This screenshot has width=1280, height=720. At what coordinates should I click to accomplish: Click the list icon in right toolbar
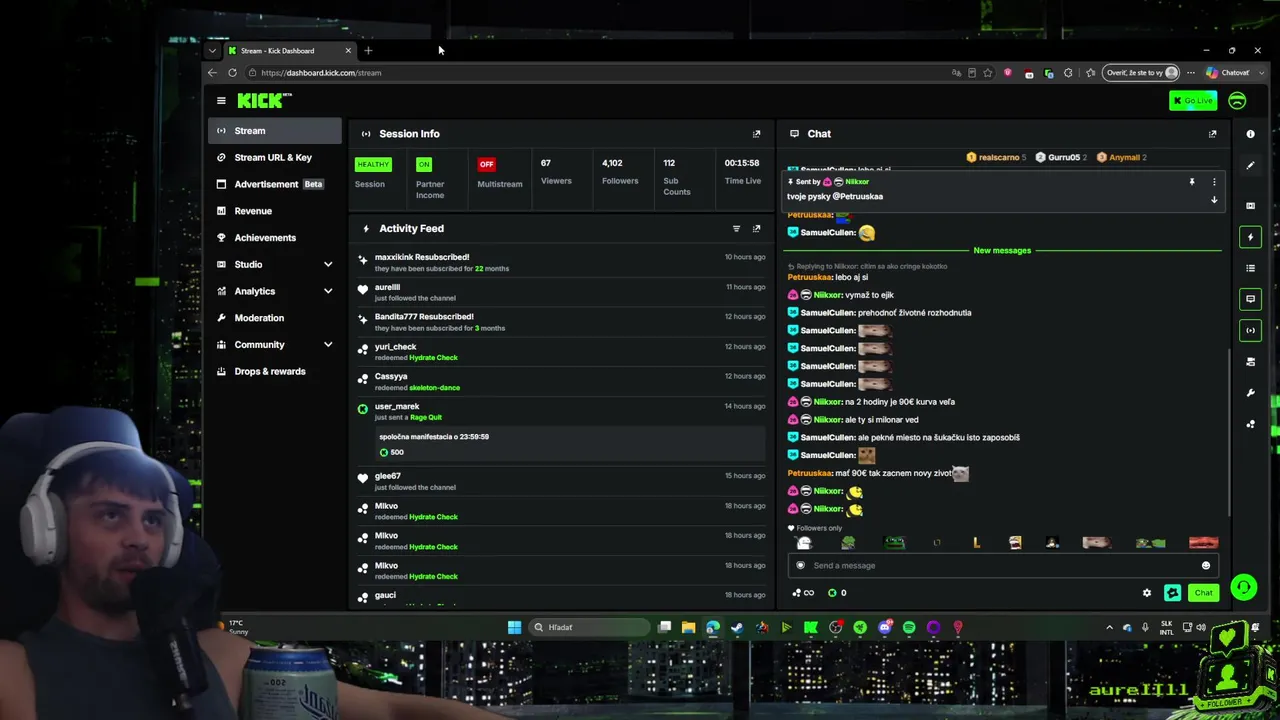(x=1250, y=268)
